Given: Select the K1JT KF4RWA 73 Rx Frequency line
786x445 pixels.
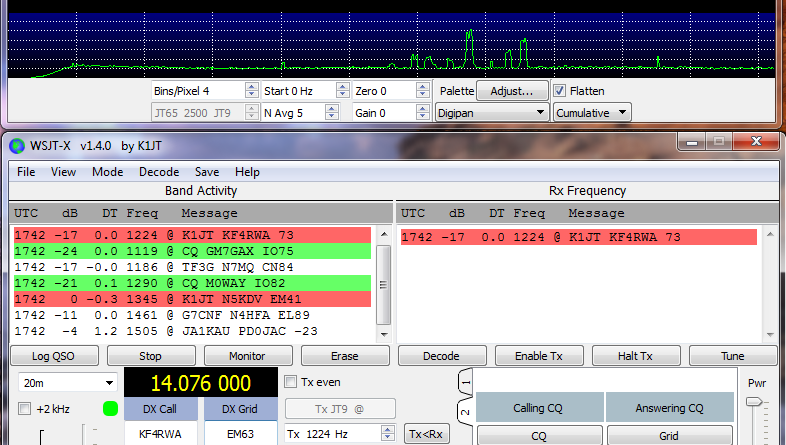Looking at the screenshot, I should pos(579,237).
